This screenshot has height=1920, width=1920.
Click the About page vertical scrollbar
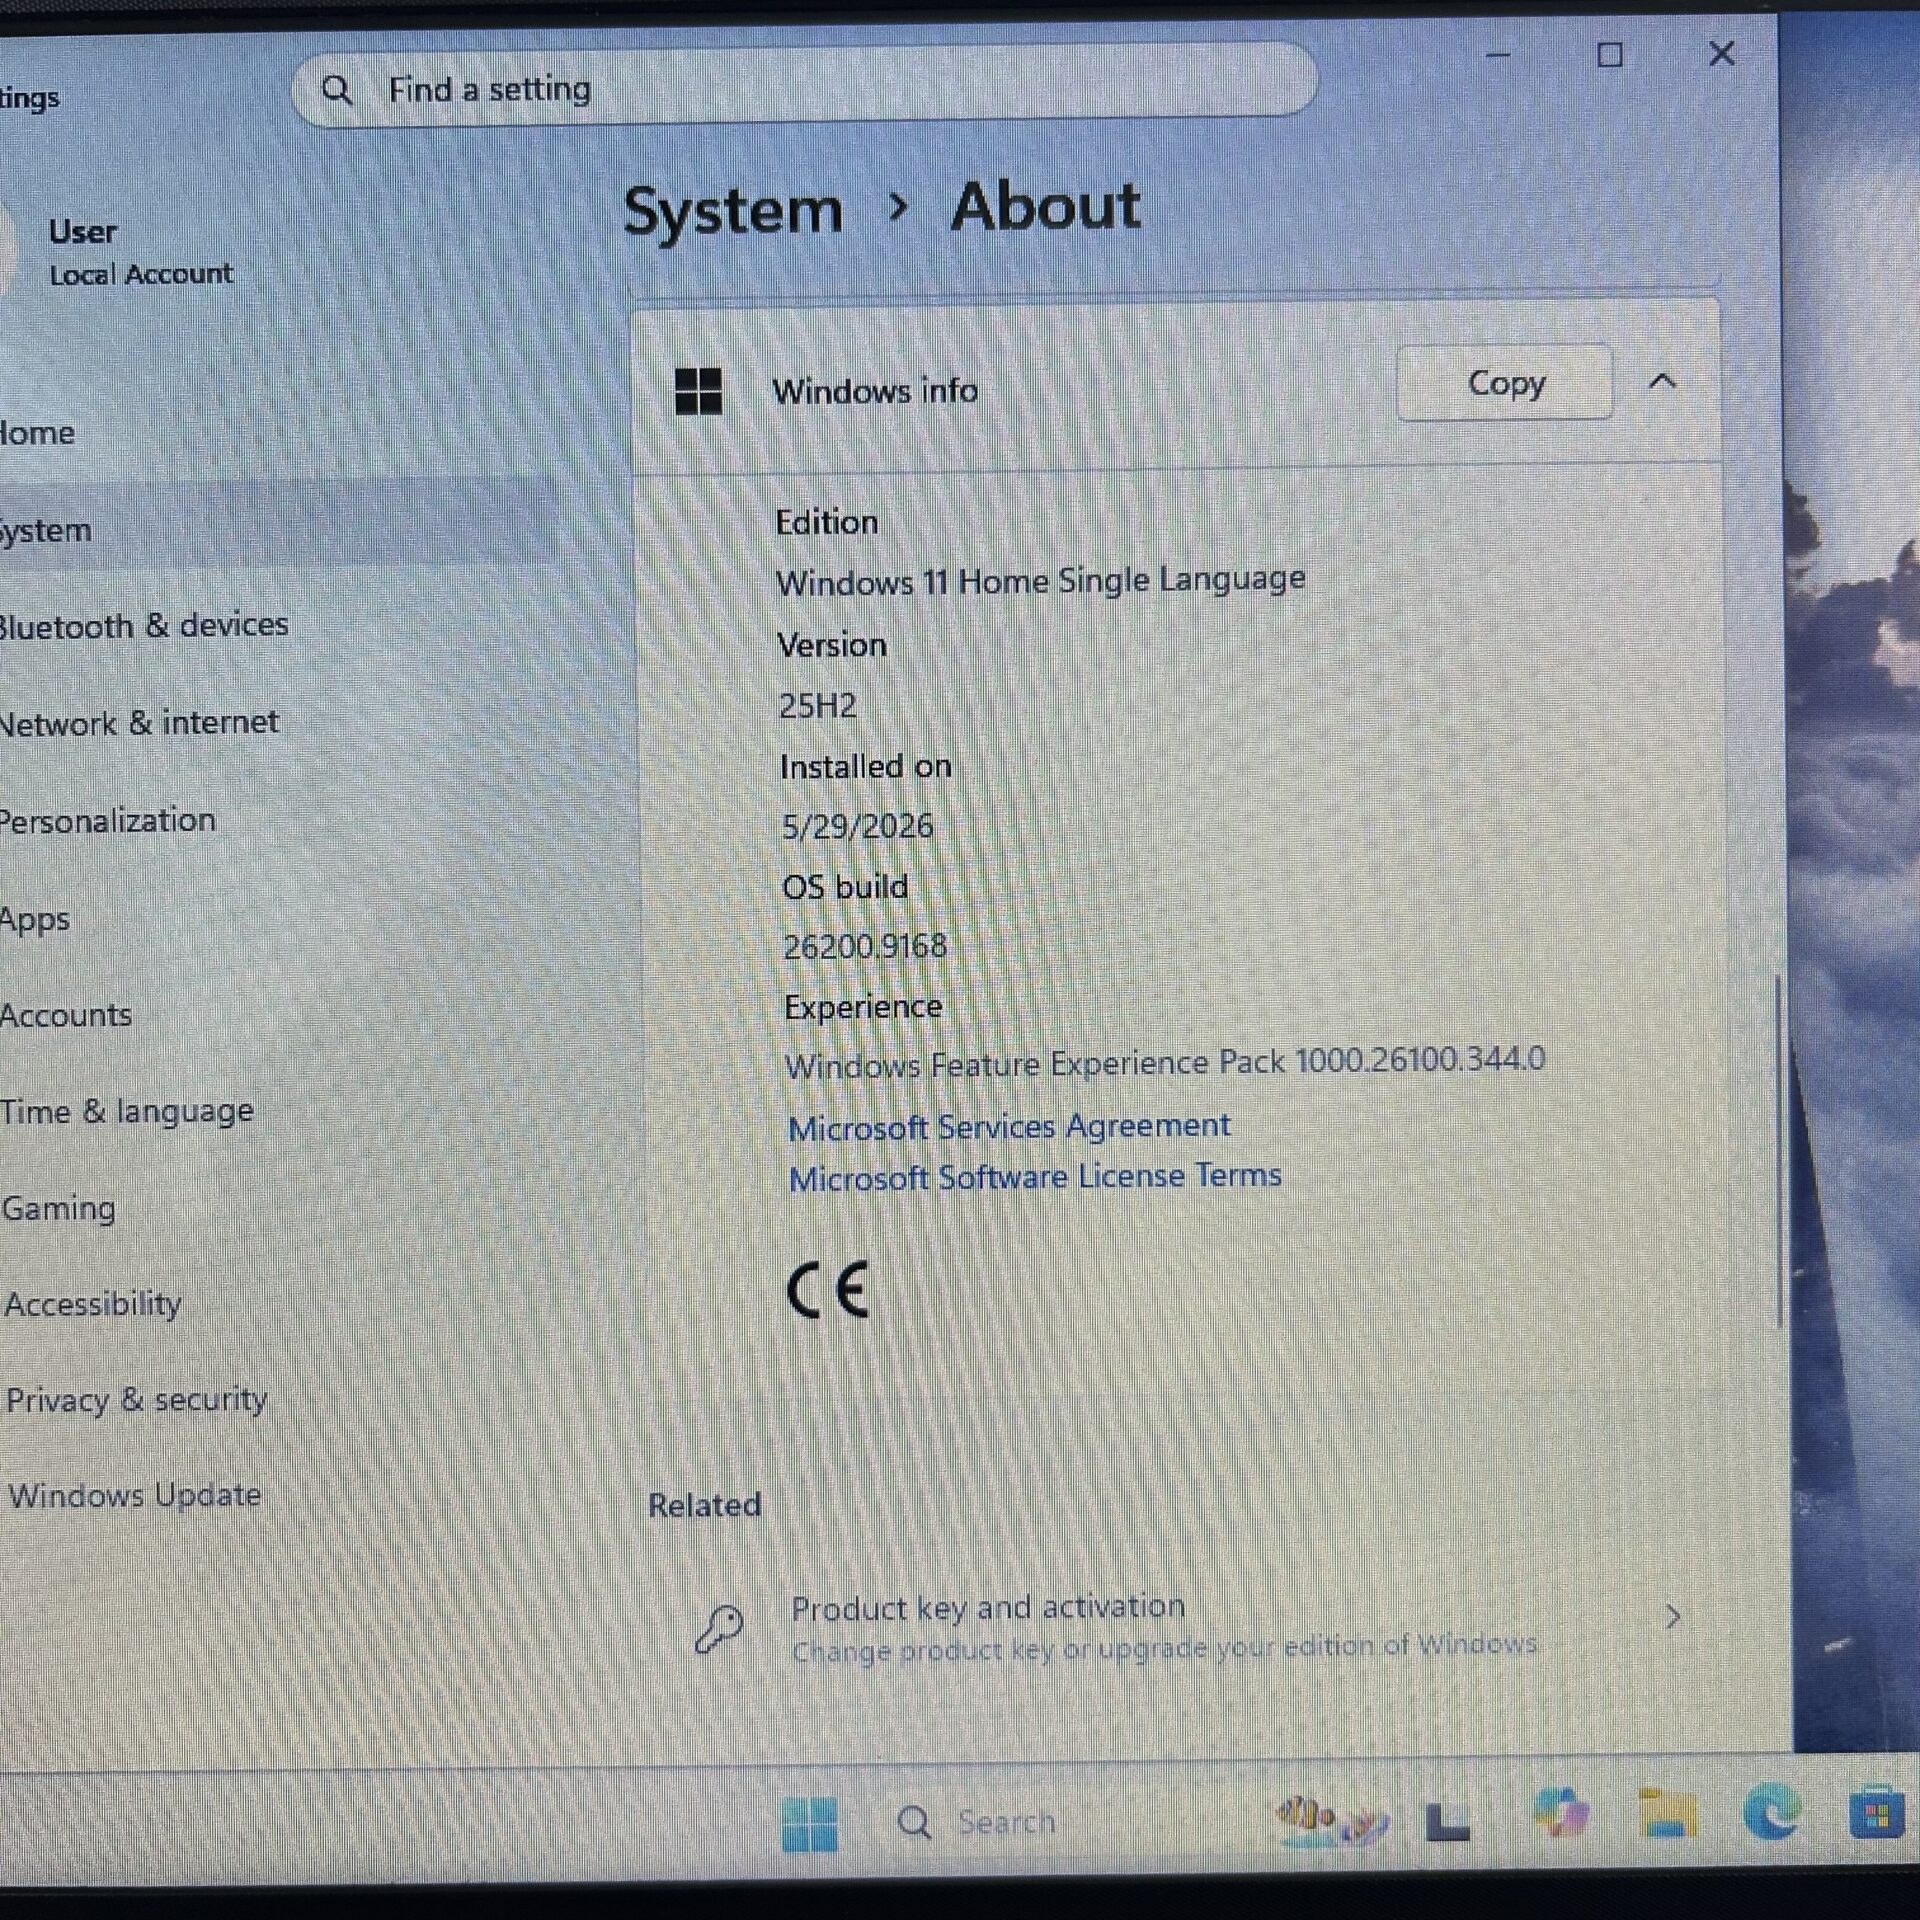1779,1150
